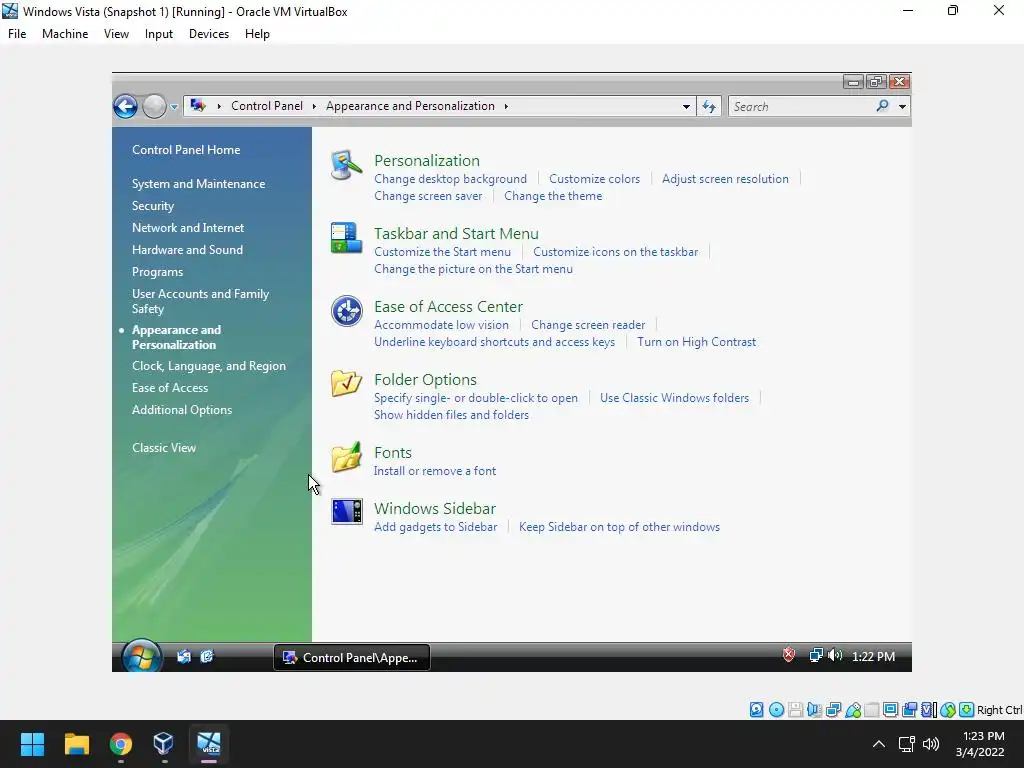Open Customize colors link
The height and width of the screenshot is (768, 1024).
594,179
